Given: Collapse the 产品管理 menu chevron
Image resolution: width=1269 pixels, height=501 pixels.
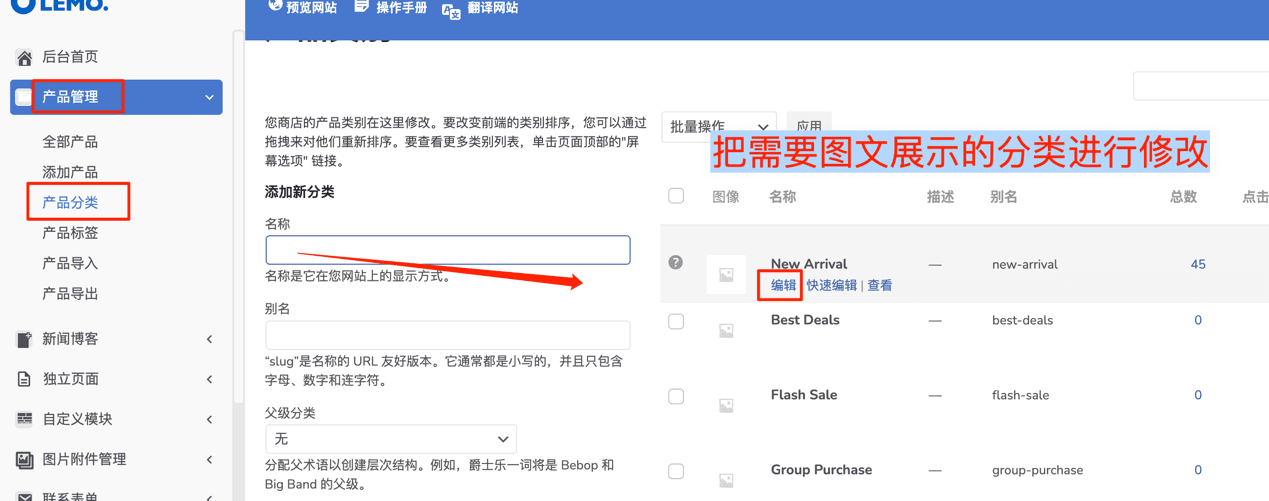Looking at the screenshot, I should tap(209, 97).
